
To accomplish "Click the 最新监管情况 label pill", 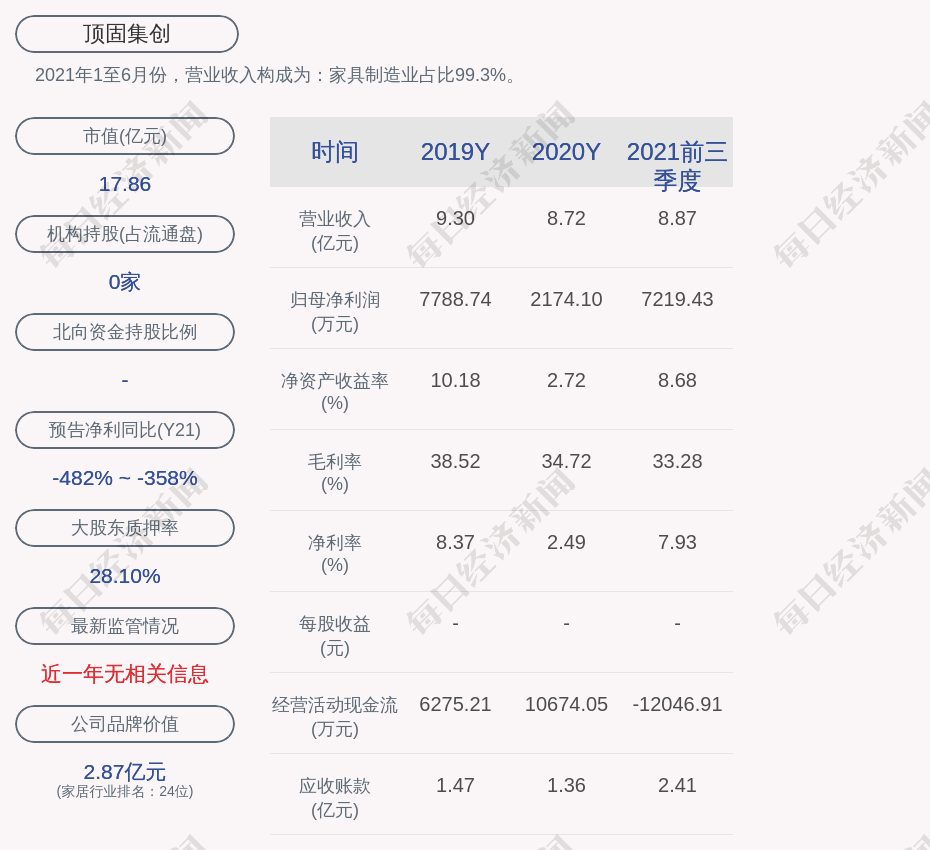I will click(125, 626).
